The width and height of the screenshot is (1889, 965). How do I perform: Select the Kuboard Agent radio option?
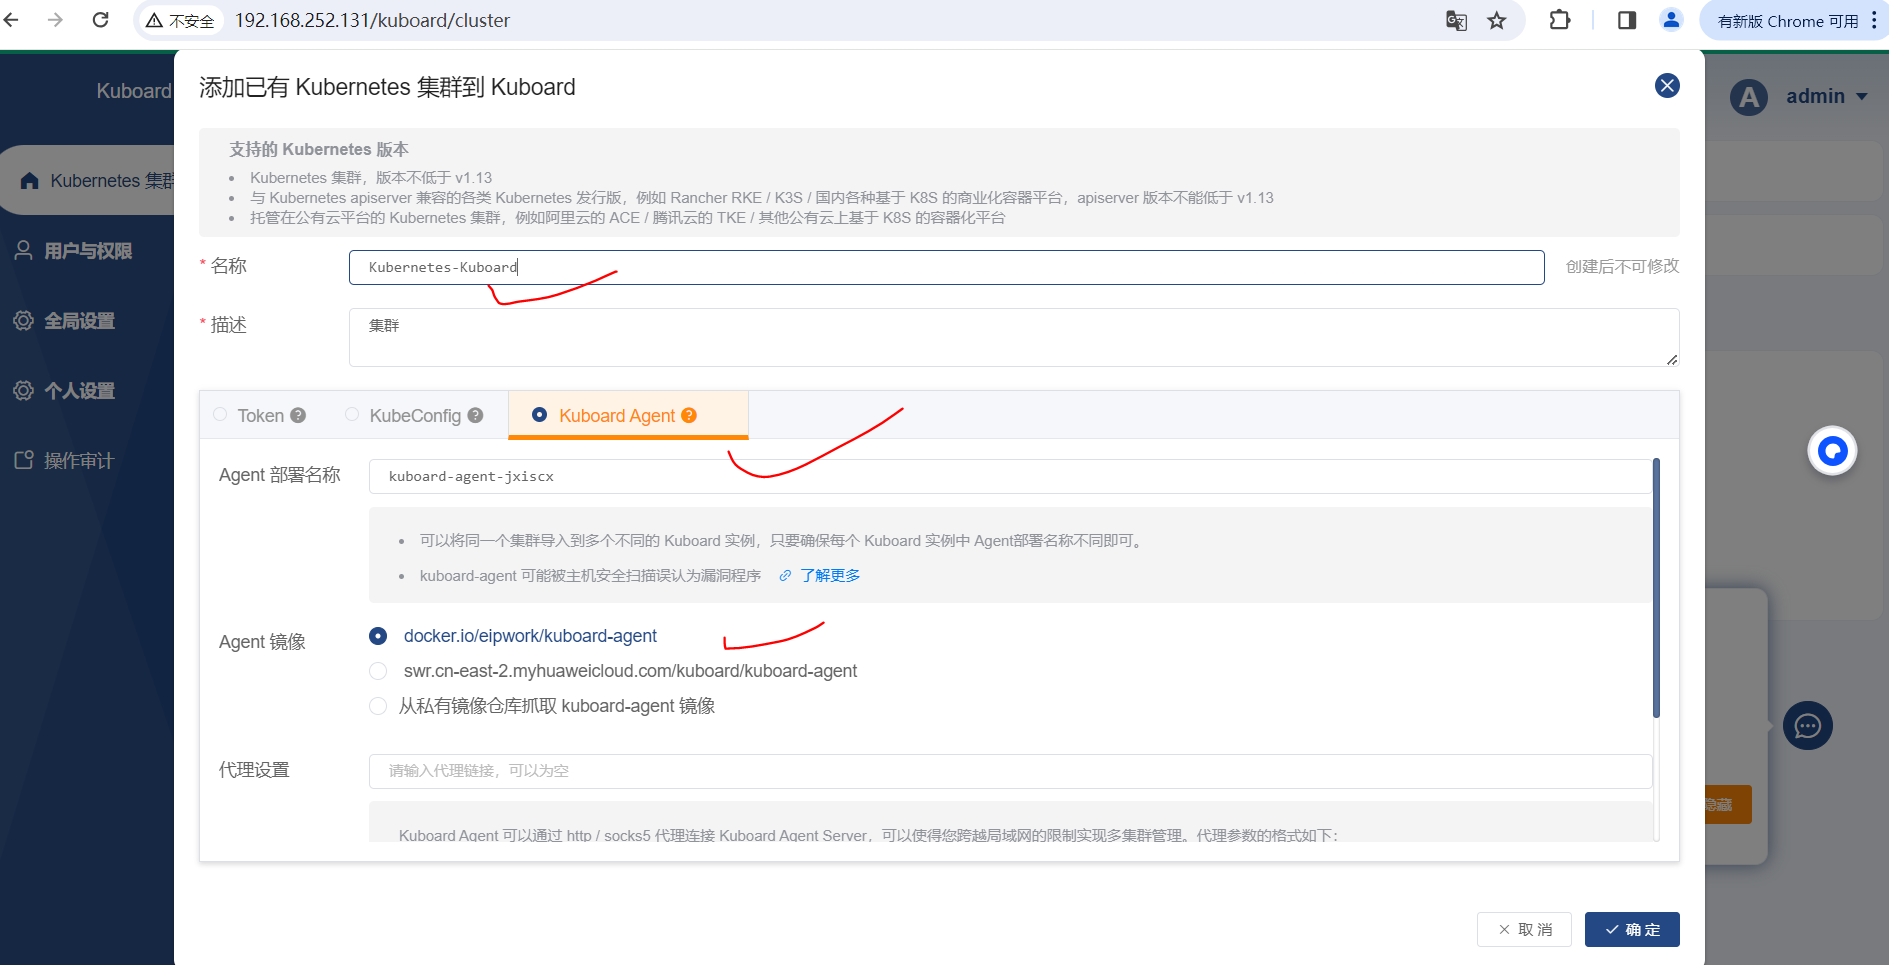click(539, 414)
